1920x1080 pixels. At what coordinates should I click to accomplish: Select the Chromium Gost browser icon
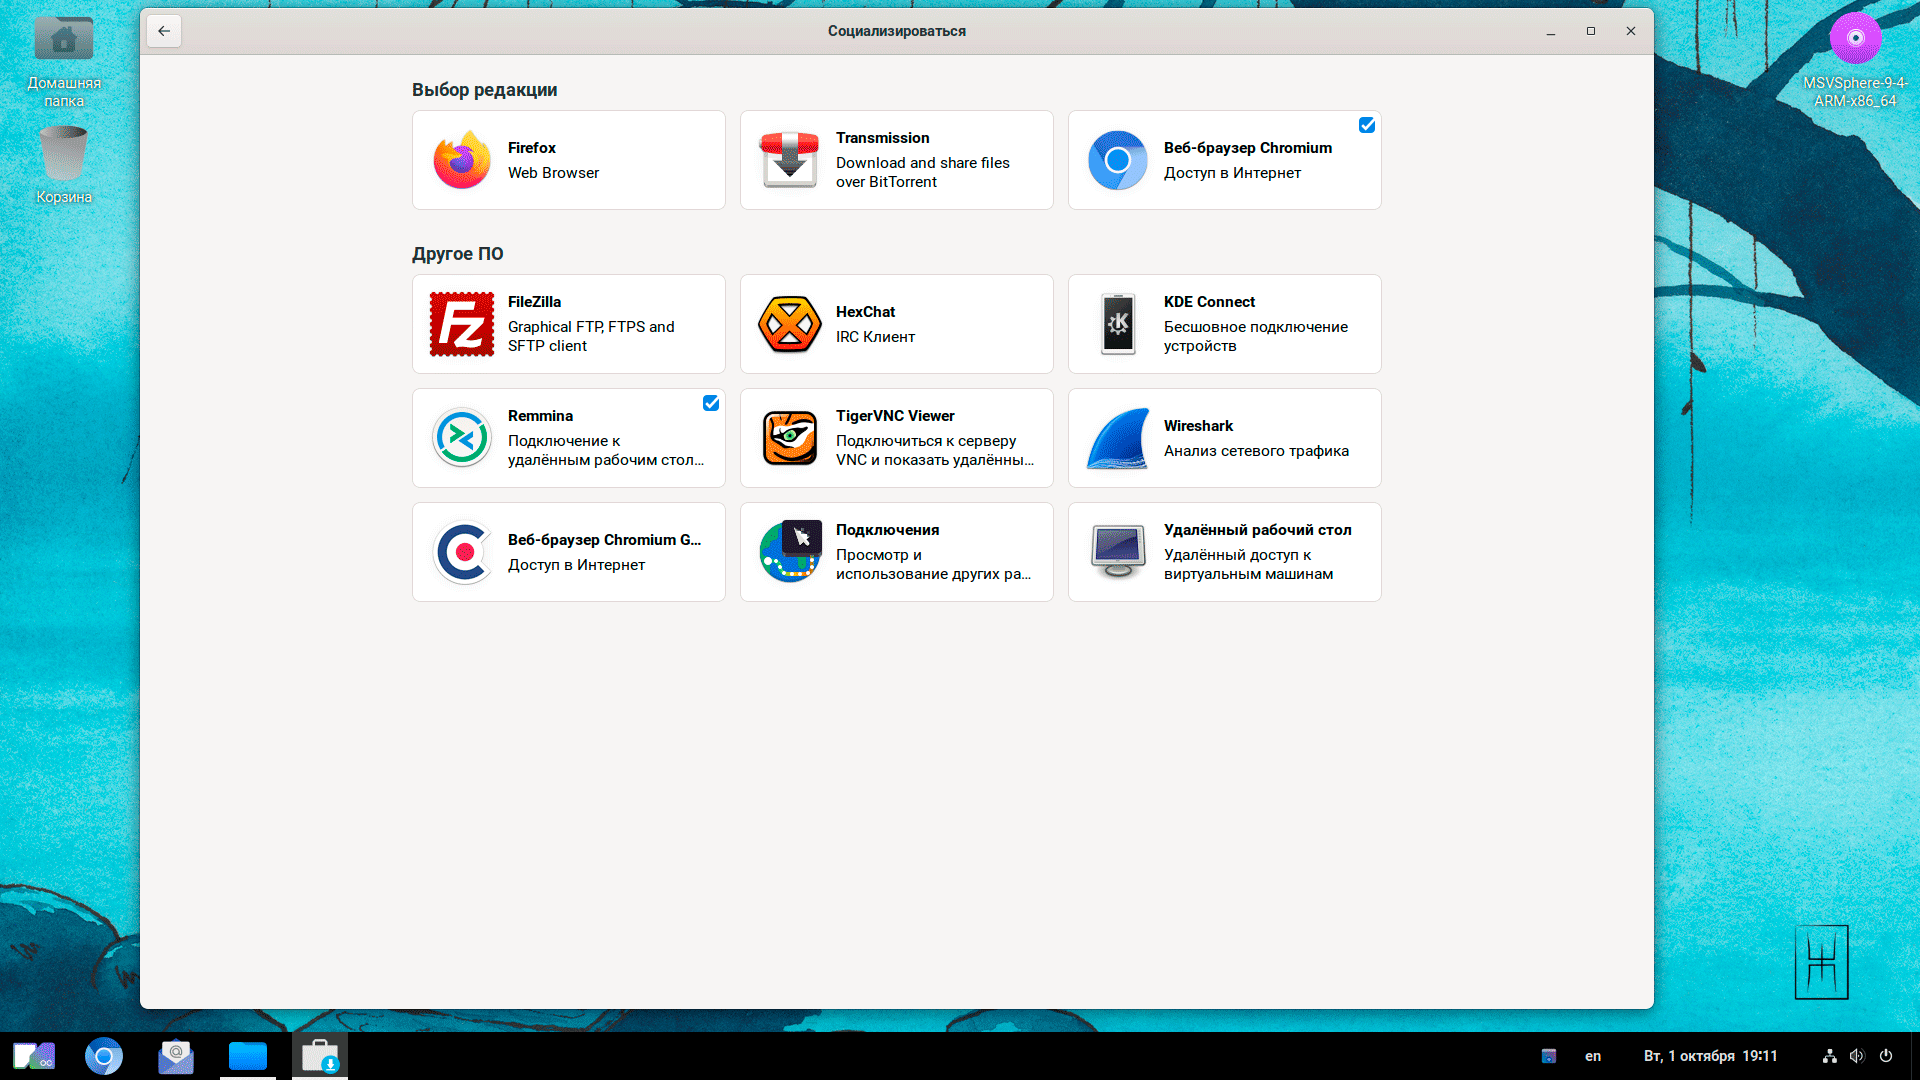(x=462, y=552)
